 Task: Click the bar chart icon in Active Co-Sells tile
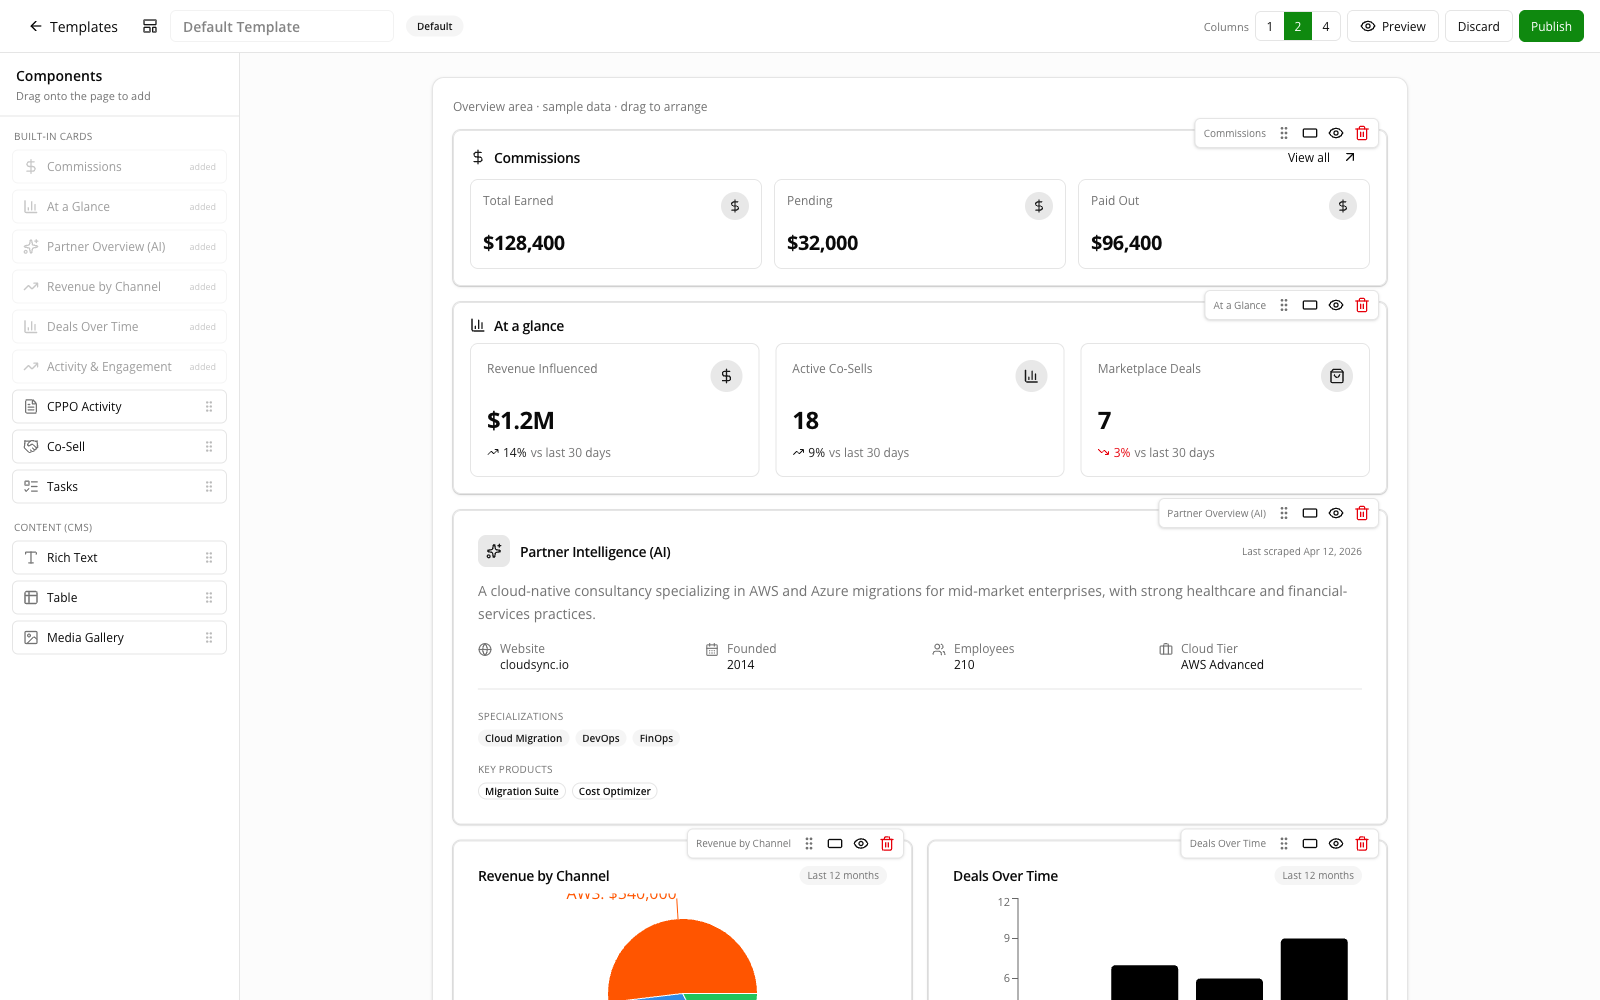pos(1032,376)
